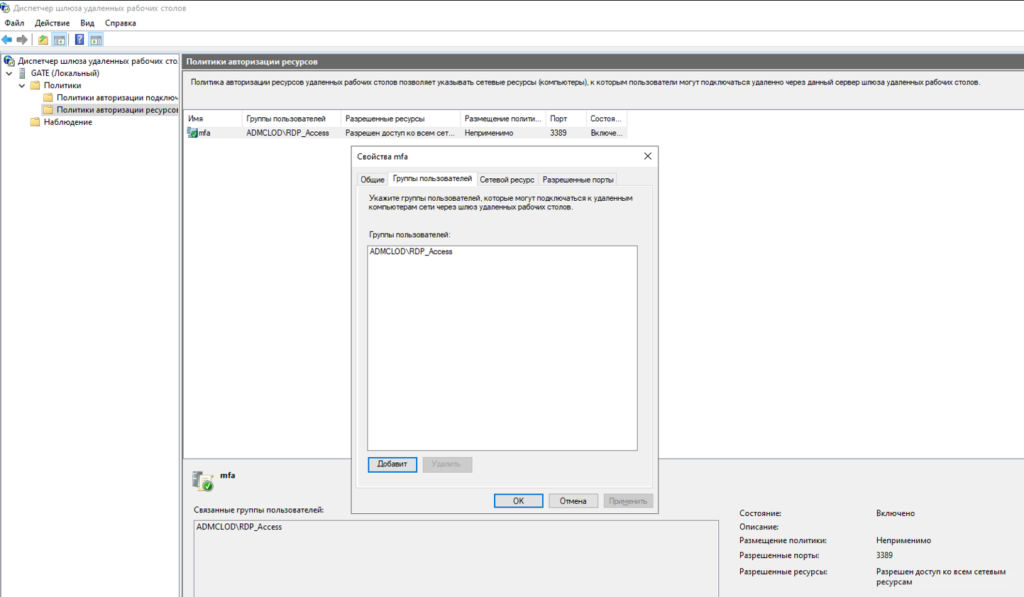Open Help via the question mark icon
1024x597 pixels.
click(79, 40)
